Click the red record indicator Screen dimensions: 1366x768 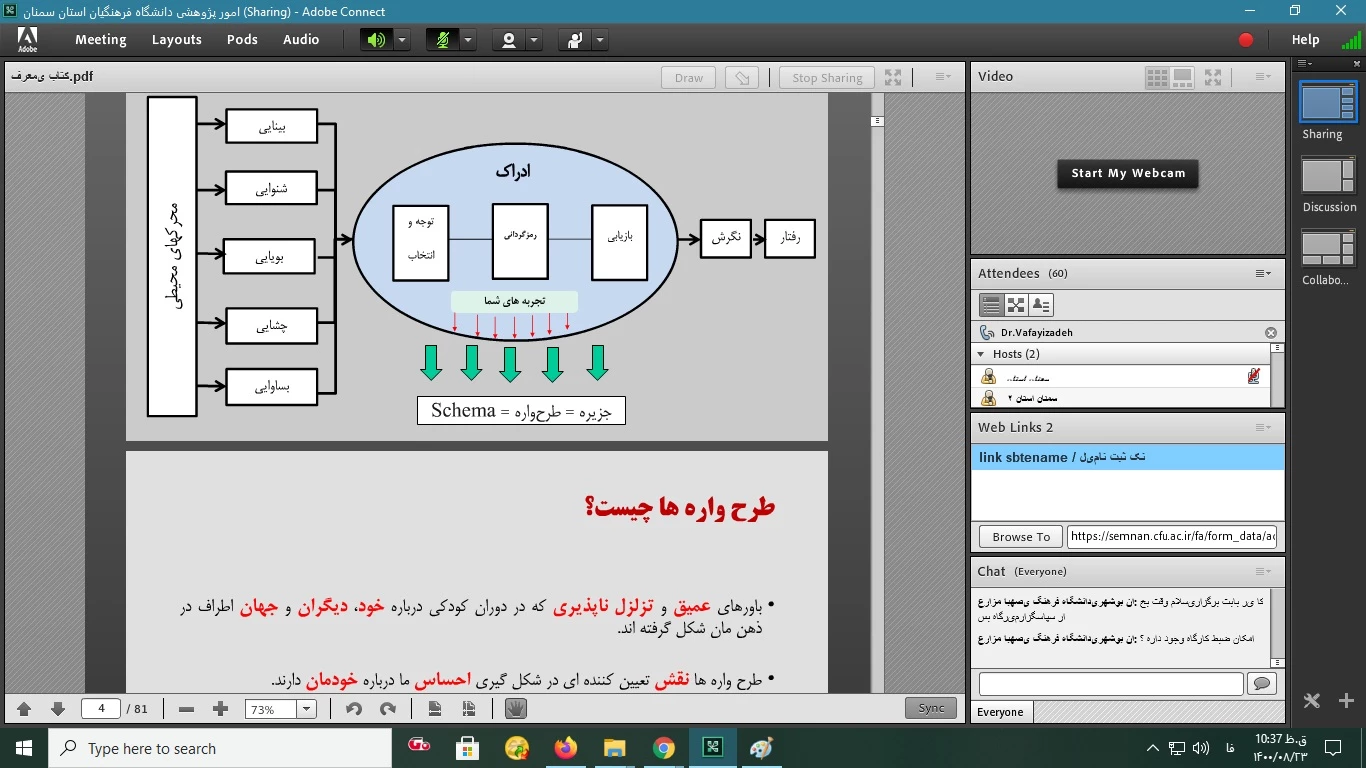tap(1246, 40)
